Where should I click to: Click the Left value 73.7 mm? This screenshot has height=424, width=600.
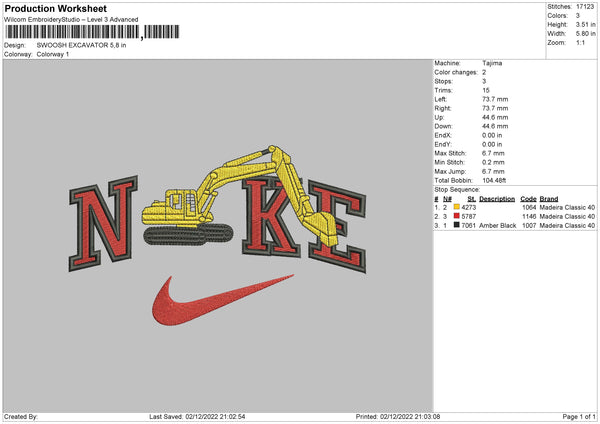495,99
